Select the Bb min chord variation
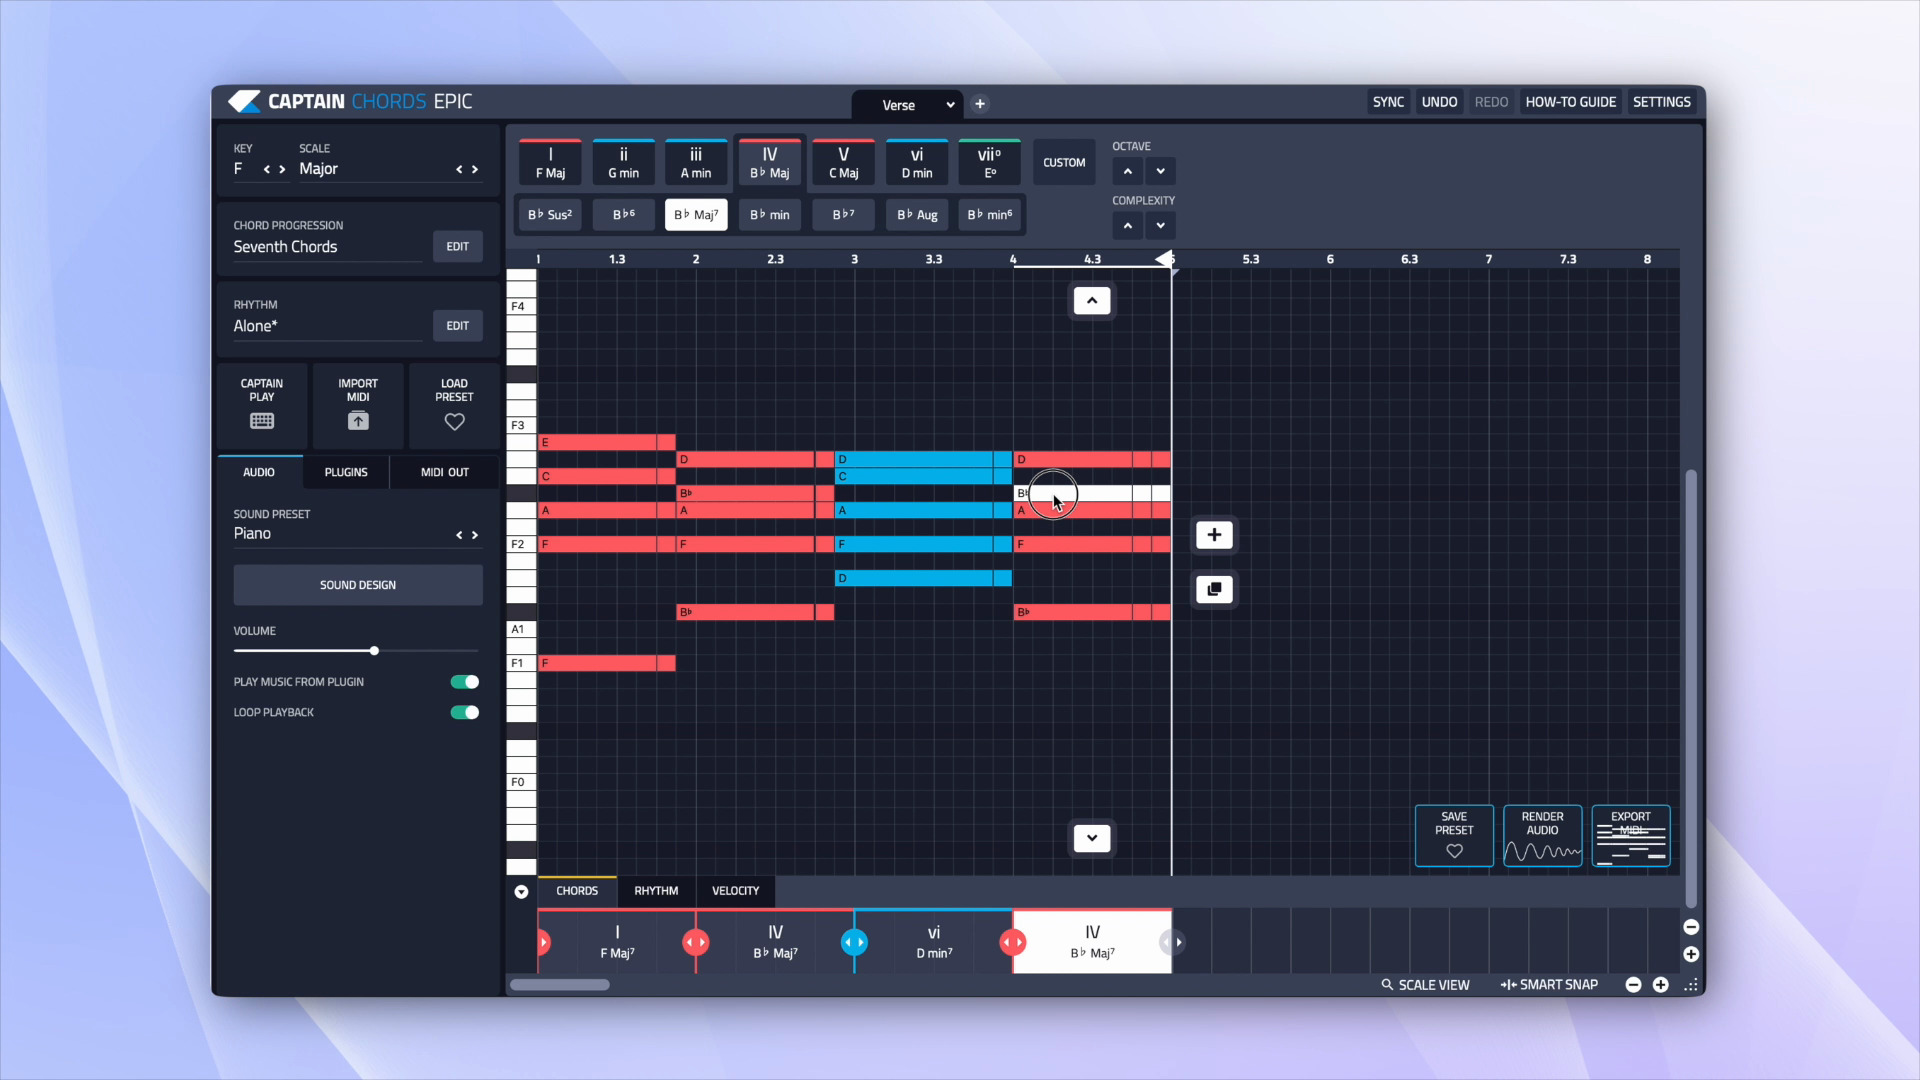The image size is (1920, 1080). 769,215
